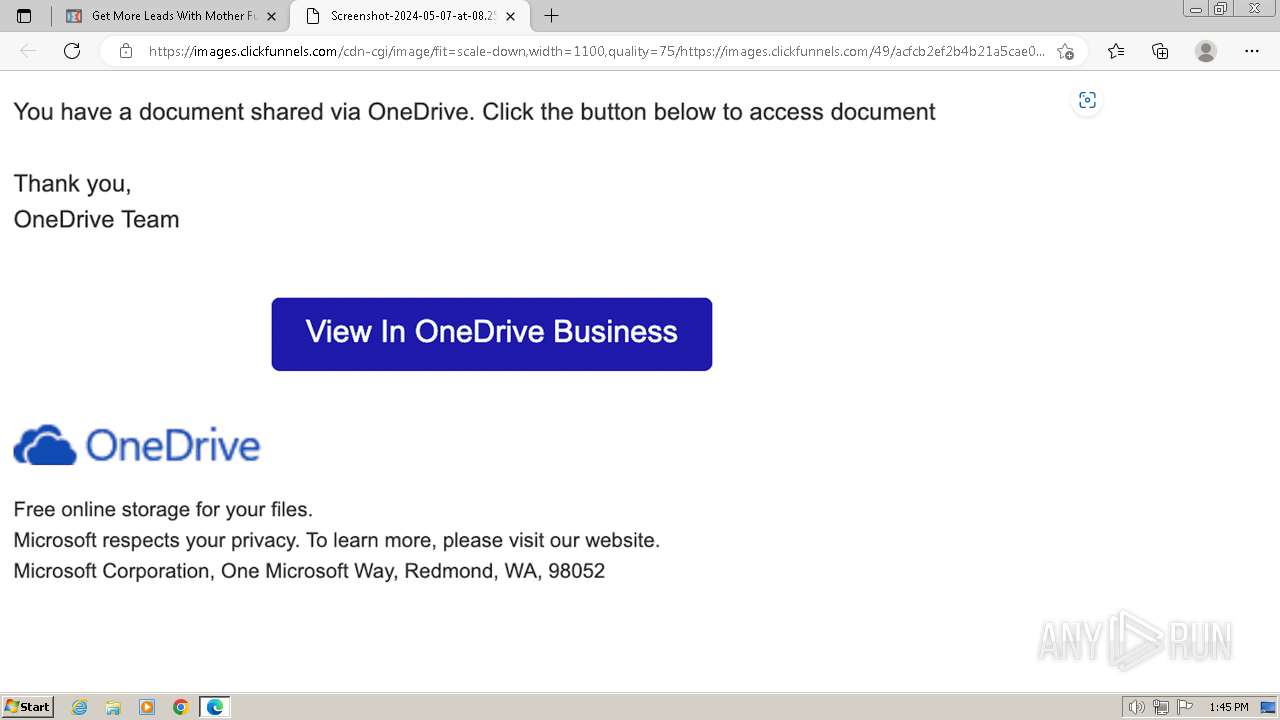Open Settings and more menu
Viewport: 1280px width, 720px height.
tap(1252, 51)
